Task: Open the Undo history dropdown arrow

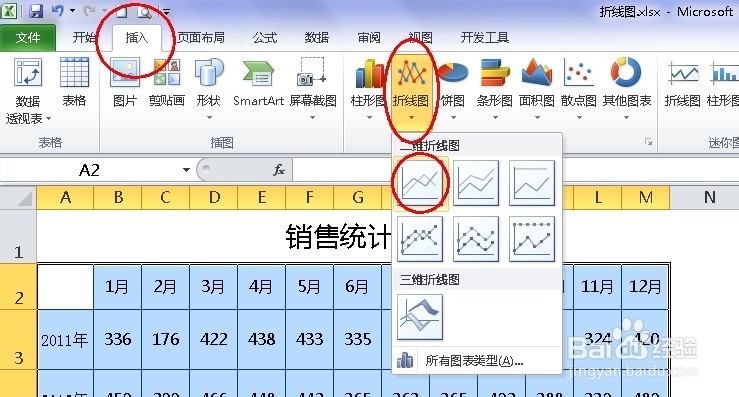Action: point(72,10)
